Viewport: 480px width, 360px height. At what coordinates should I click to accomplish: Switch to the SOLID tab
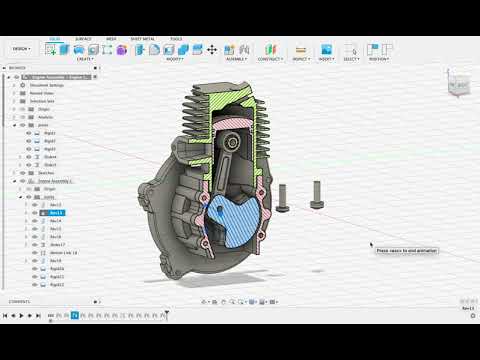pyautogui.click(x=55, y=39)
